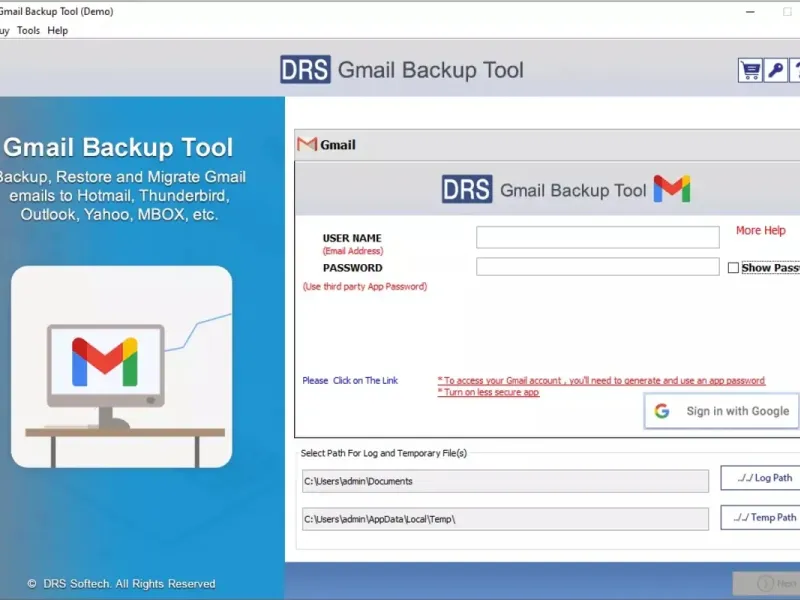Click the Gmail monitor illustration on left panel
The height and width of the screenshot is (600, 800).
tap(121, 366)
